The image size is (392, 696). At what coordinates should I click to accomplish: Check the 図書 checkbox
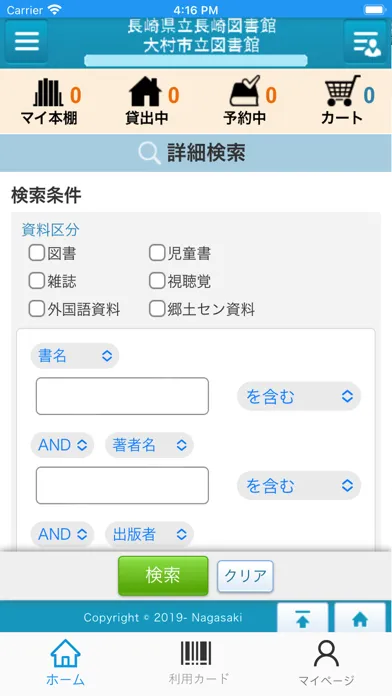[x=36, y=253]
